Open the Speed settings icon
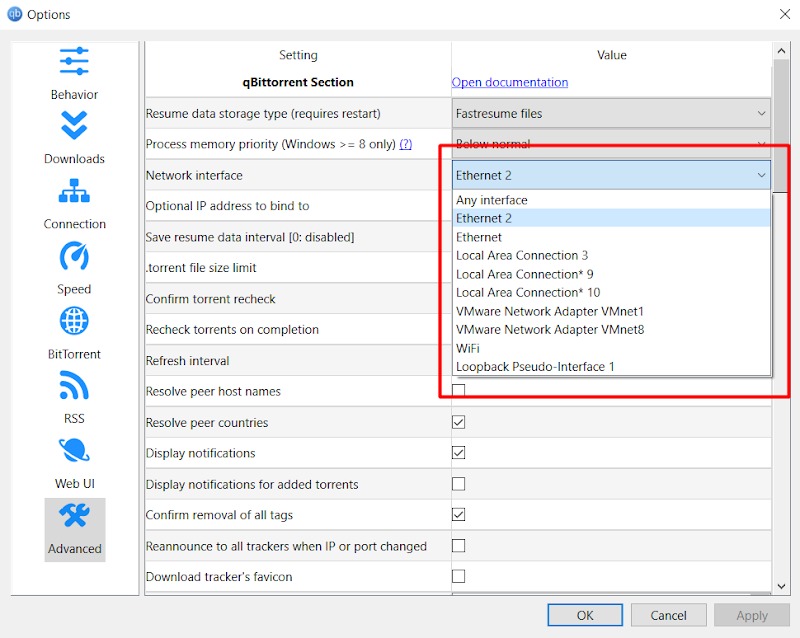This screenshot has width=800, height=638. click(74, 256)
